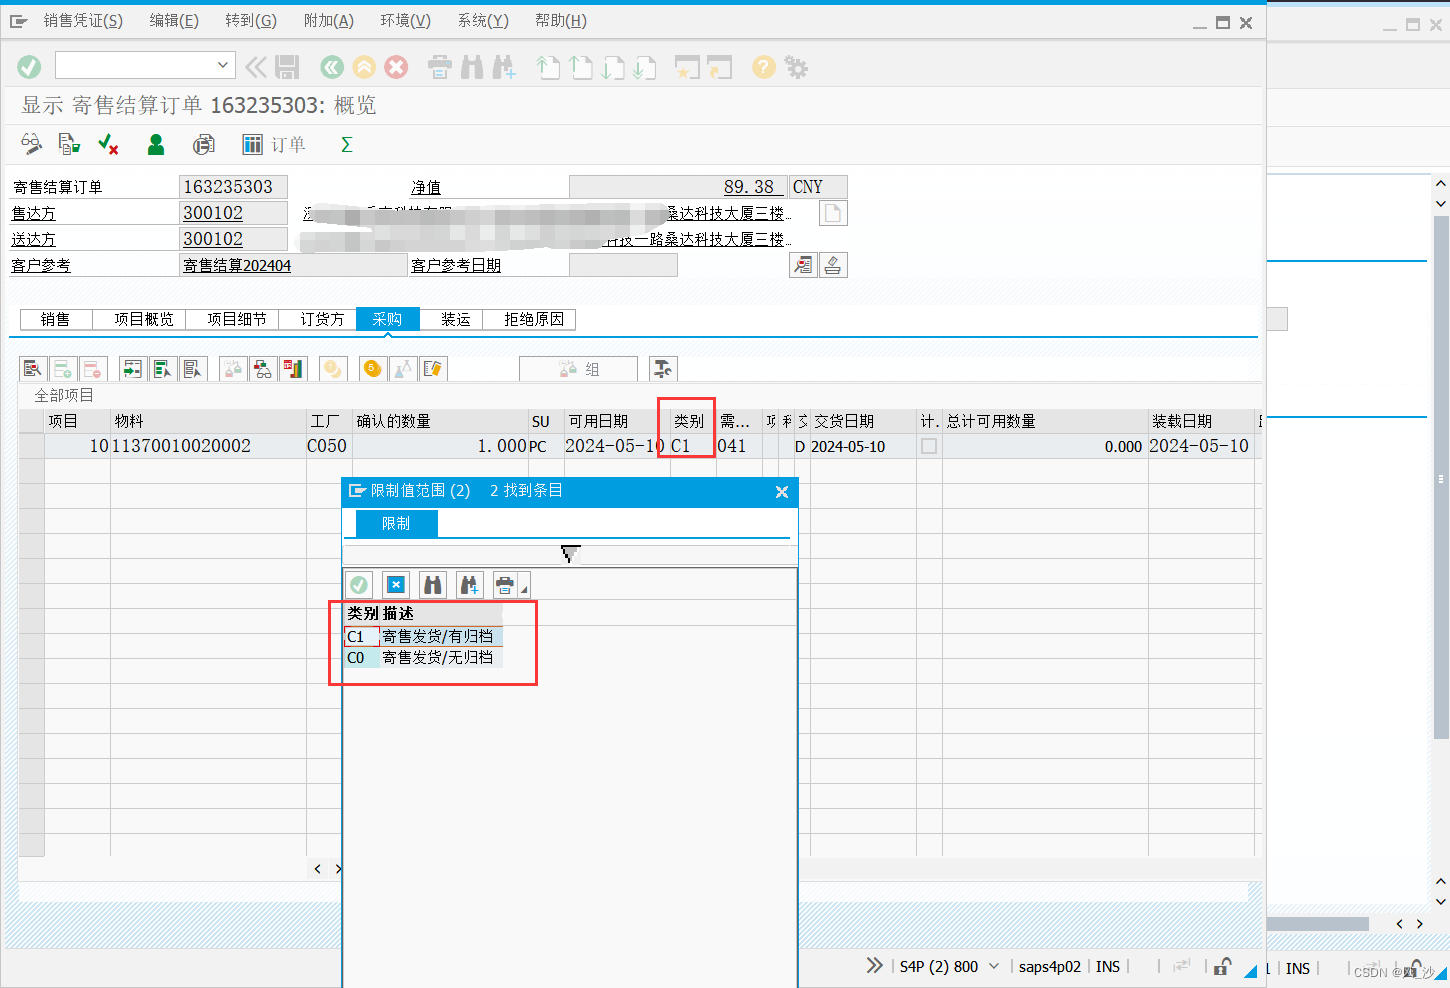Open the 系统(Y) menu
Viewport: 1450px width, 988px height.
tap(483, 20)
